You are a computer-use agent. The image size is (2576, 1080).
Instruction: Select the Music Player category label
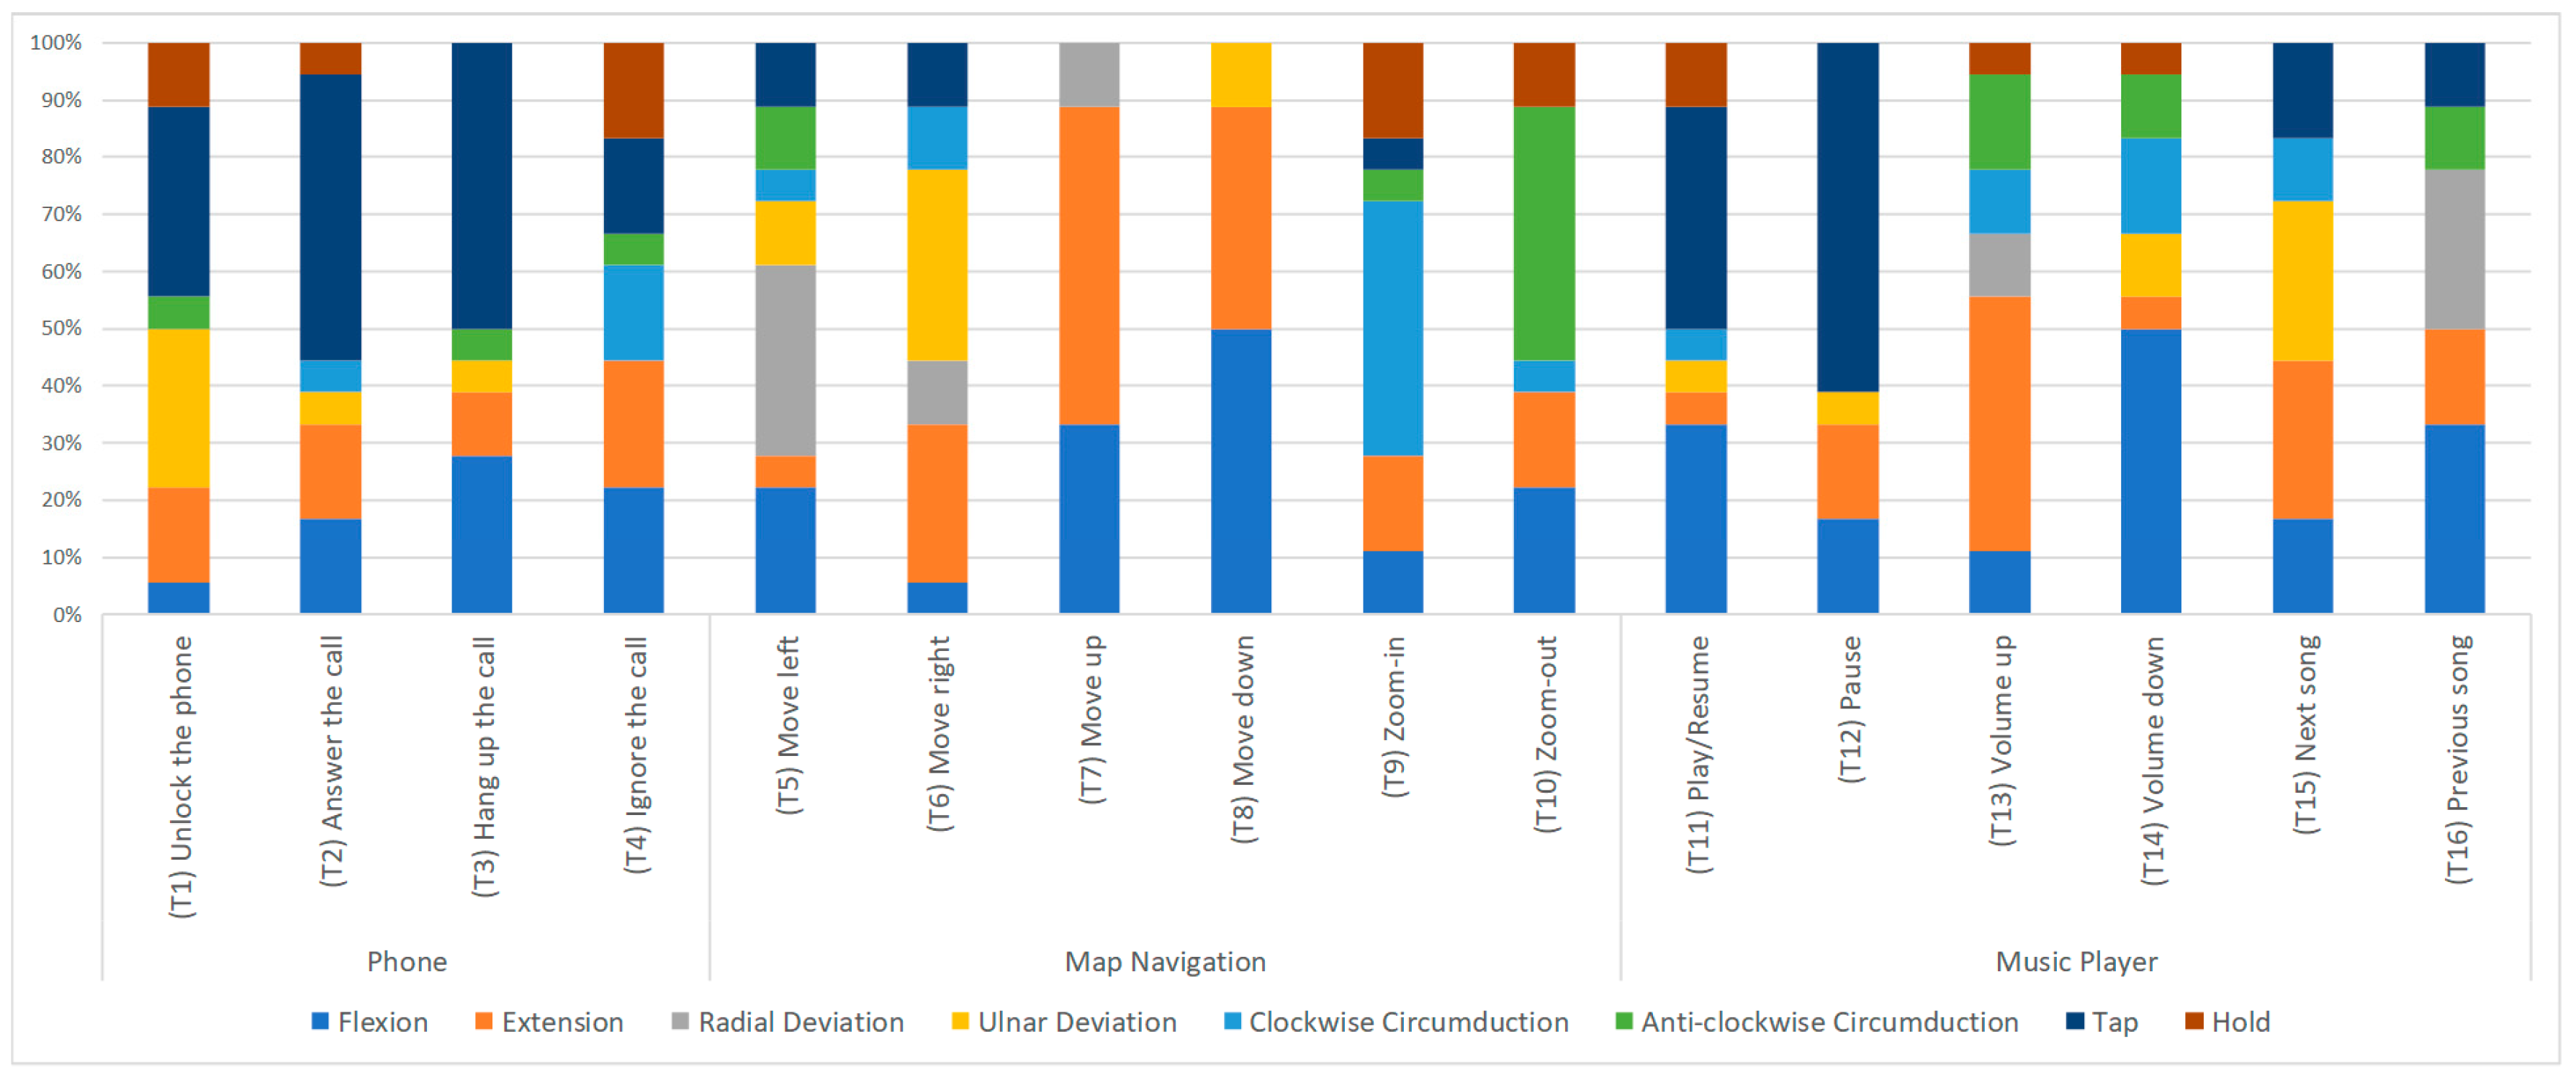click(x=2076, y=961)
